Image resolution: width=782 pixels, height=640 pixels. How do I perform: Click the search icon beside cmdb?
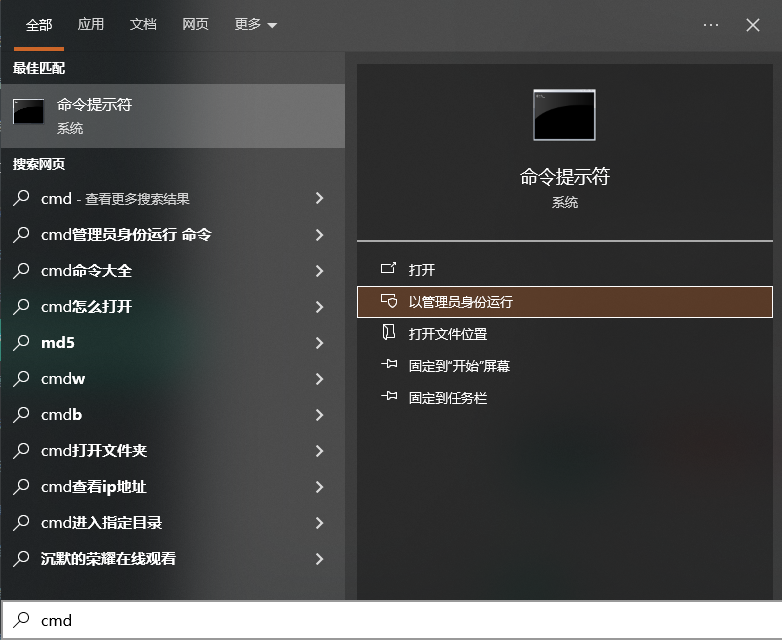21,415
